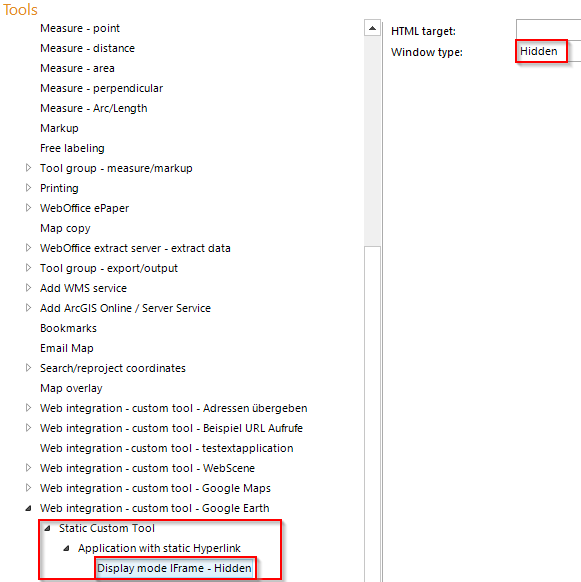Click the Tools heading

pyautogui.click(x=20, y=9)
